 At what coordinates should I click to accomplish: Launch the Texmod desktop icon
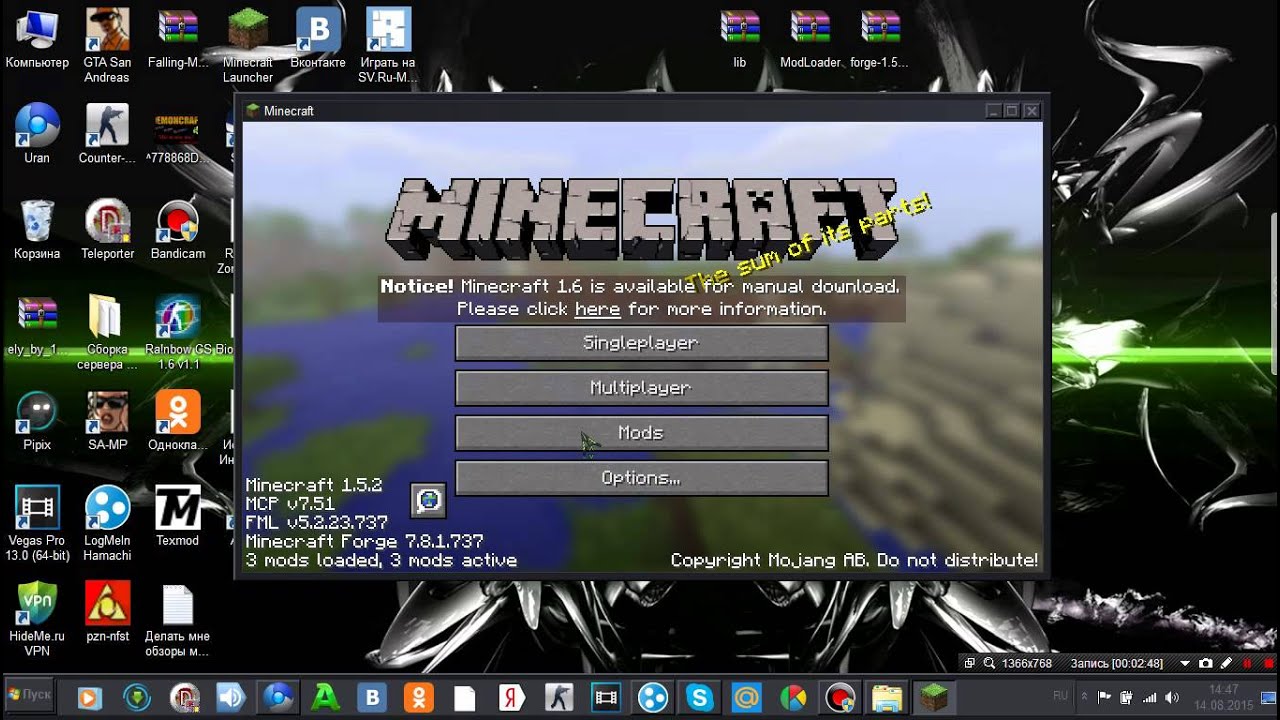pyautogui.click(x=178, y=517)
